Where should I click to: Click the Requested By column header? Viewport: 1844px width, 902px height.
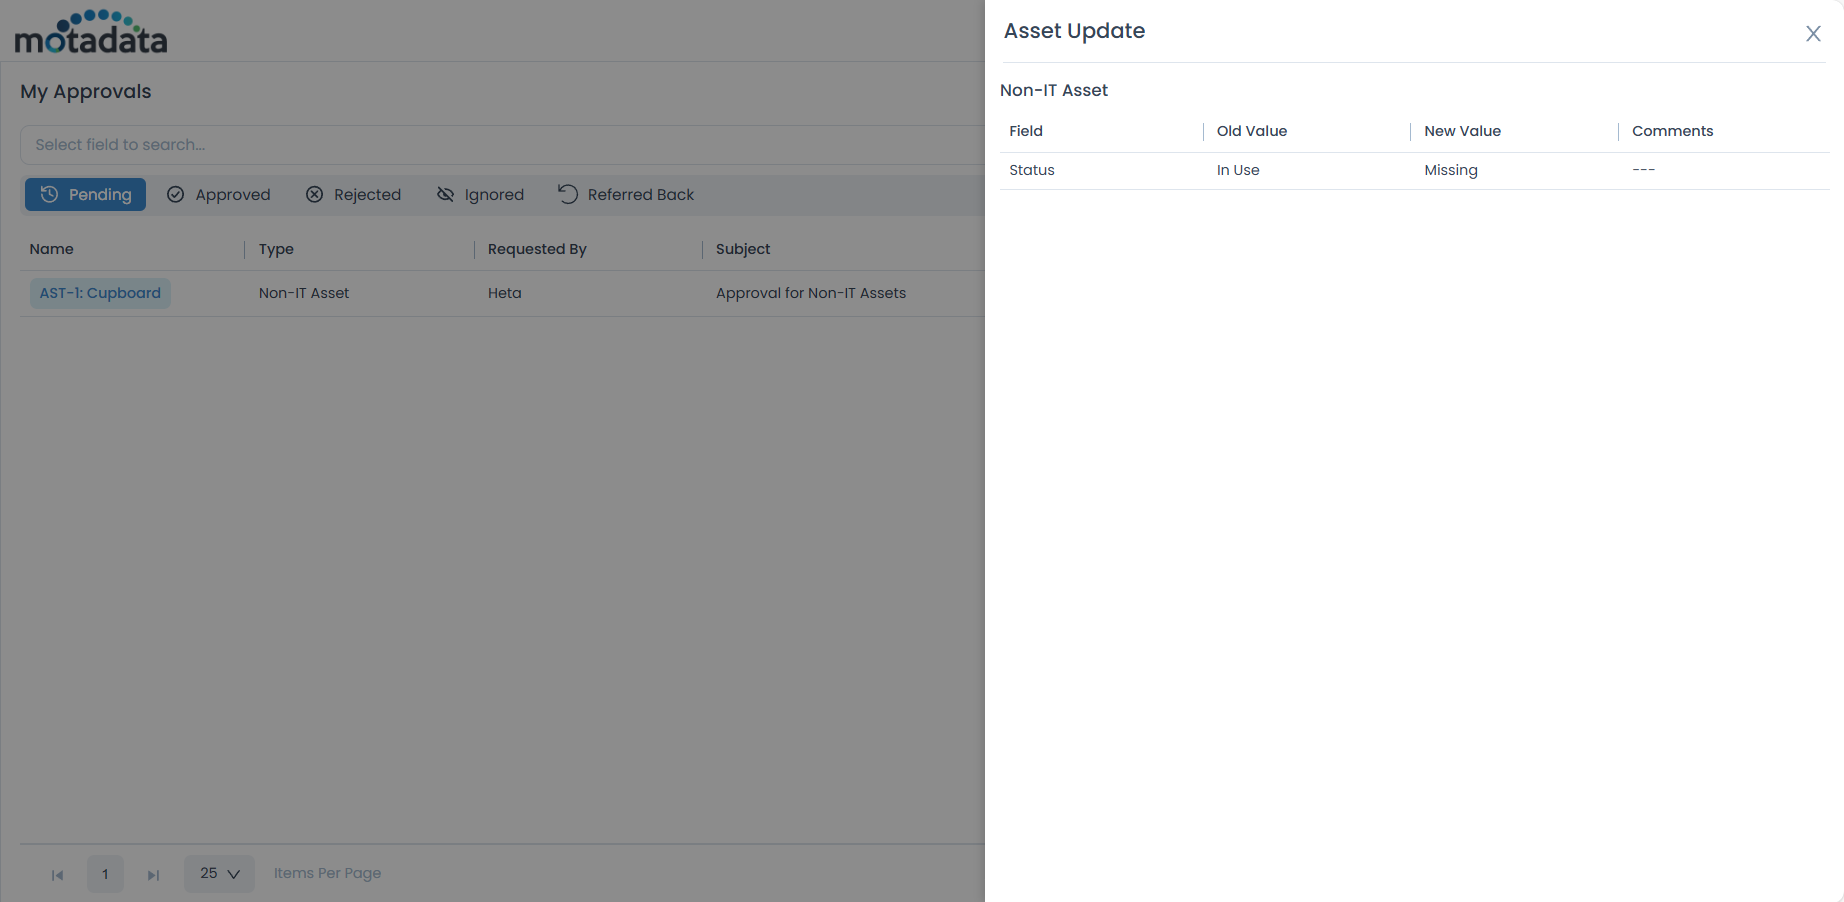[x=537, y=249]
